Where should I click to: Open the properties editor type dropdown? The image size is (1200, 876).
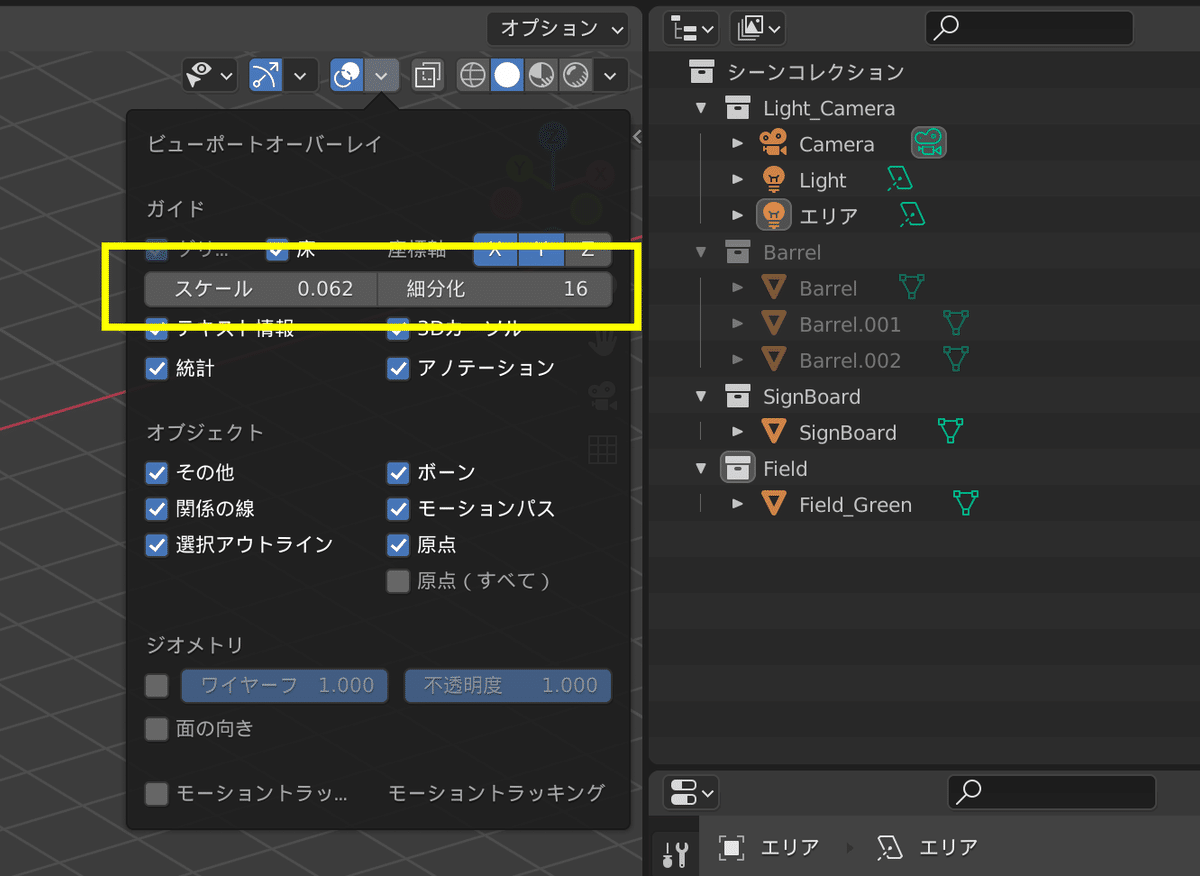691,793
